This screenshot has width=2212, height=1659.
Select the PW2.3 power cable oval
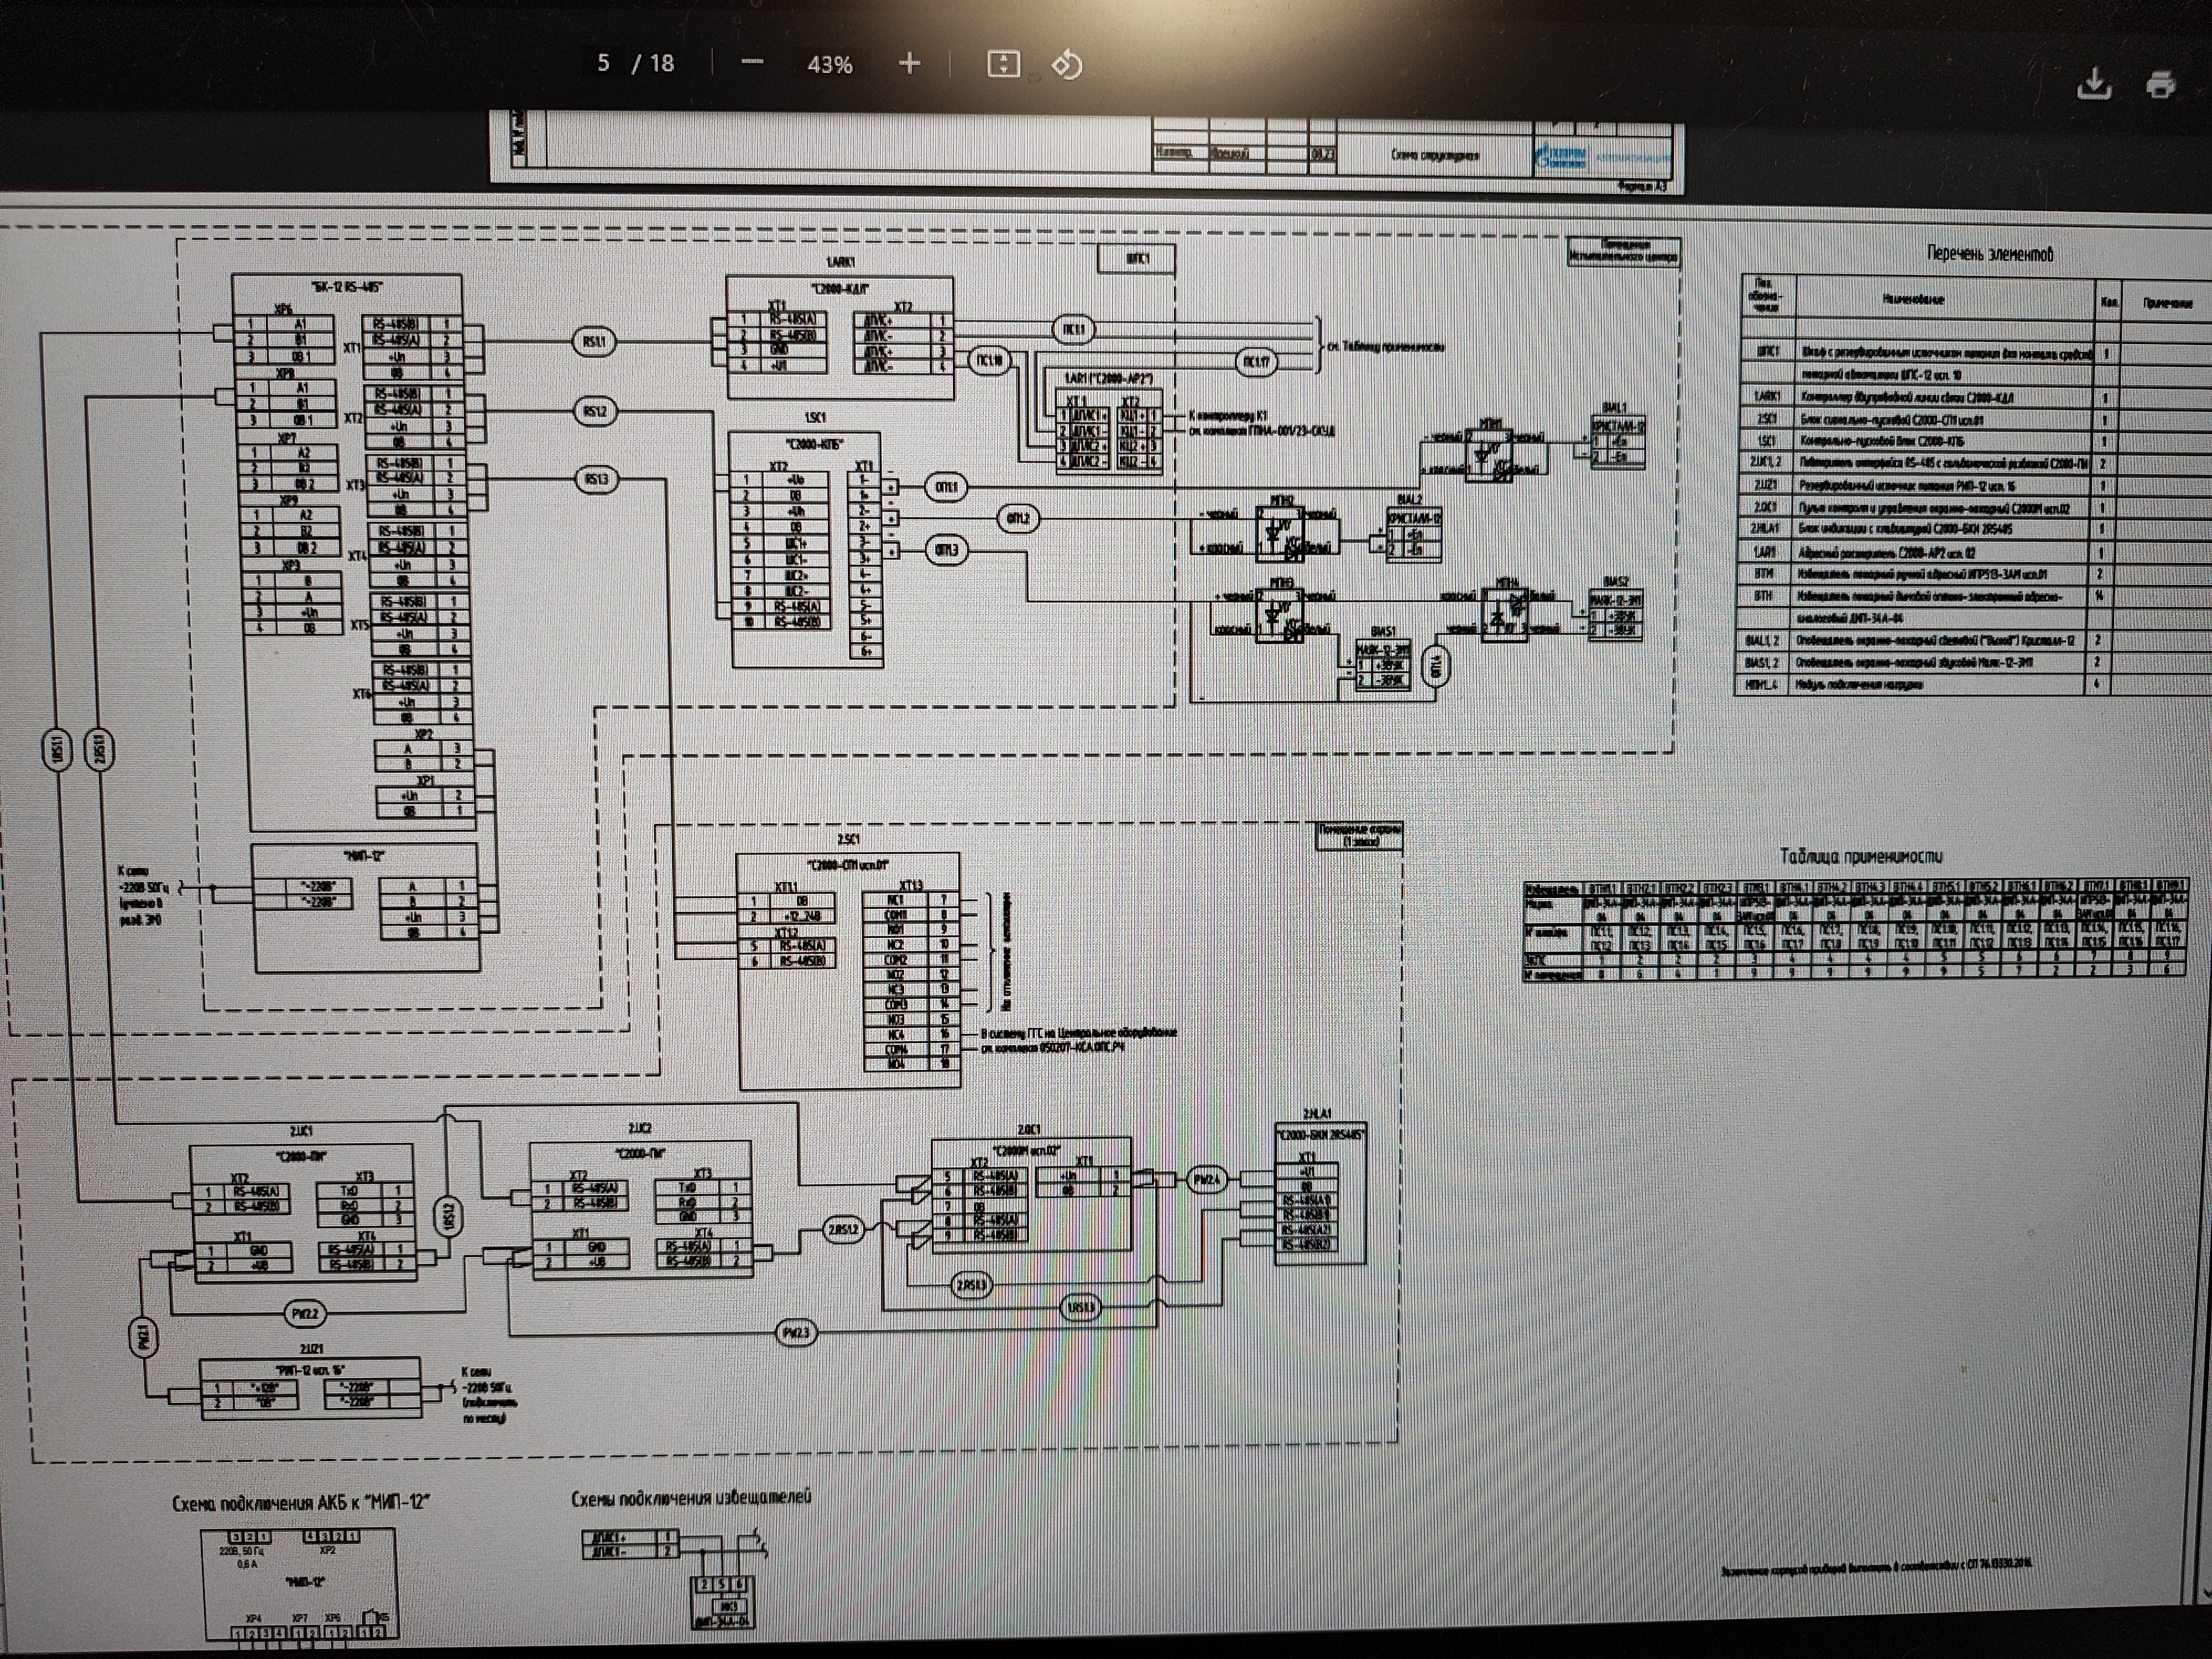point(795,1333)
